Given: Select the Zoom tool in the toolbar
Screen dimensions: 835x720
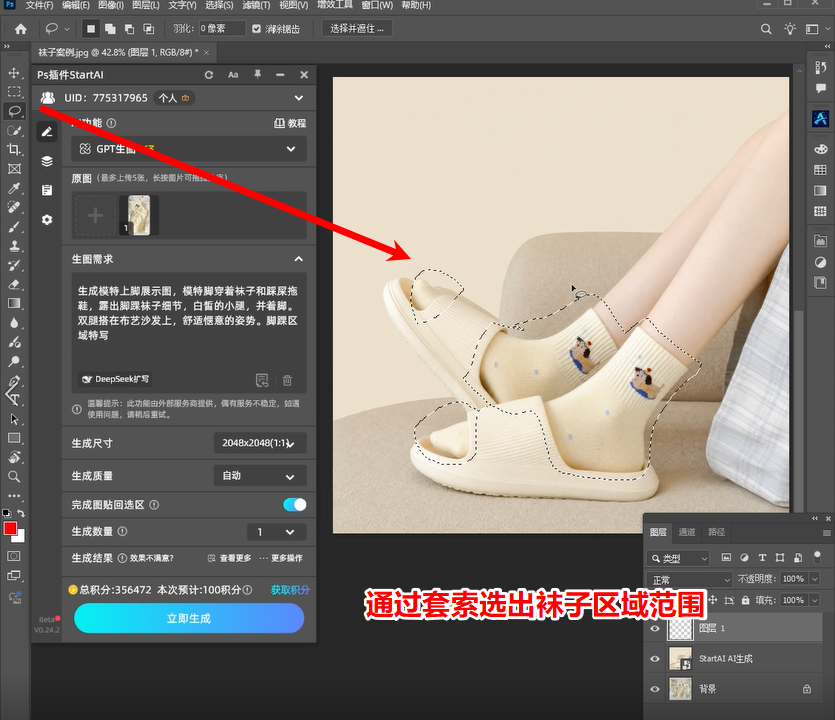Looking at the screenshot, I should point(14,477).
